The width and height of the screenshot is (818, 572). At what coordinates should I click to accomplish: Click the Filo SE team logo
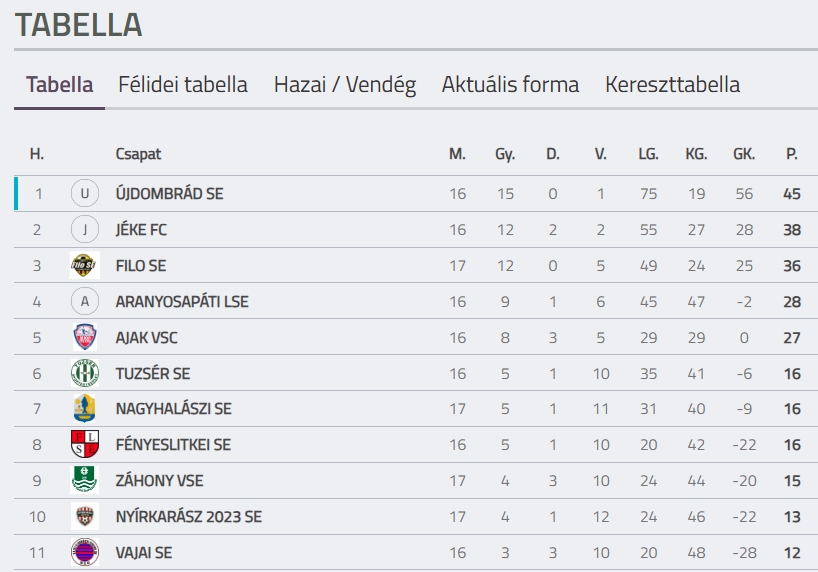[x=84, y=266]
